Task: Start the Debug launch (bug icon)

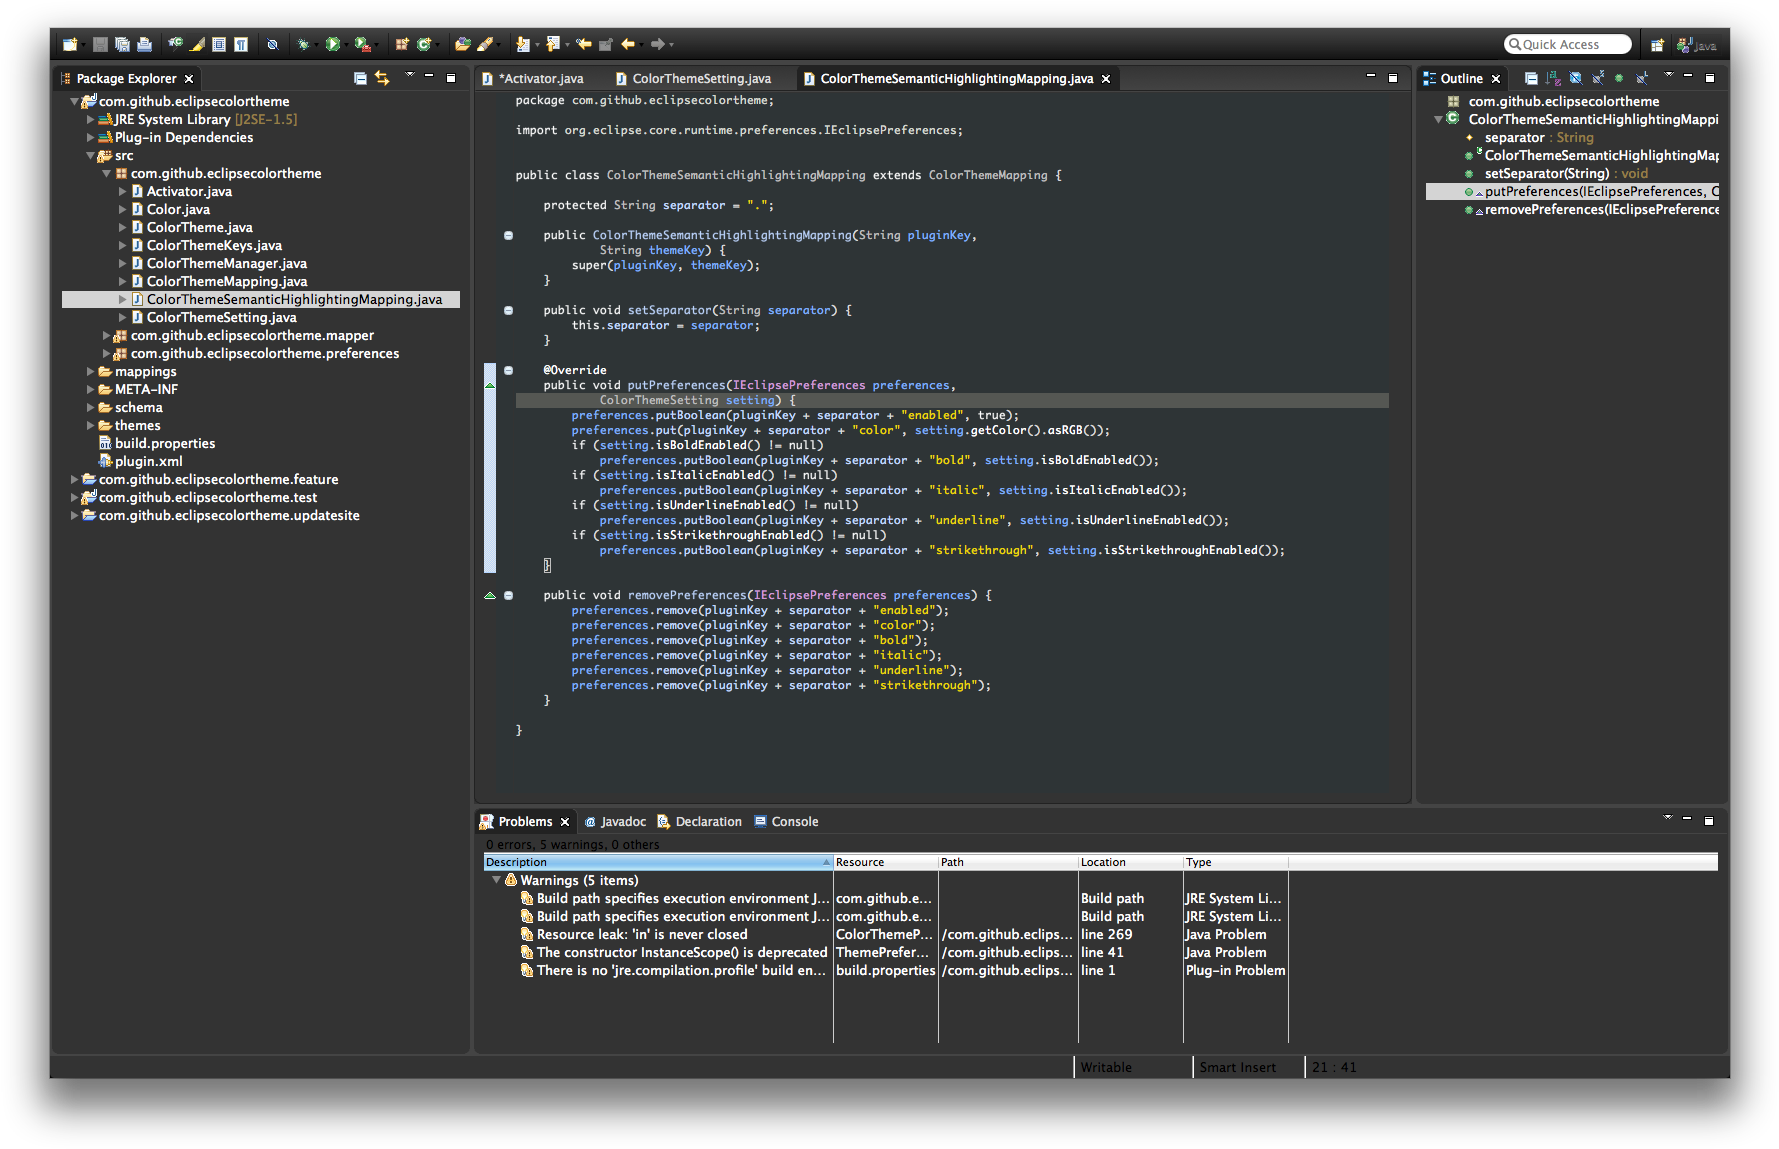Action: 303,44
